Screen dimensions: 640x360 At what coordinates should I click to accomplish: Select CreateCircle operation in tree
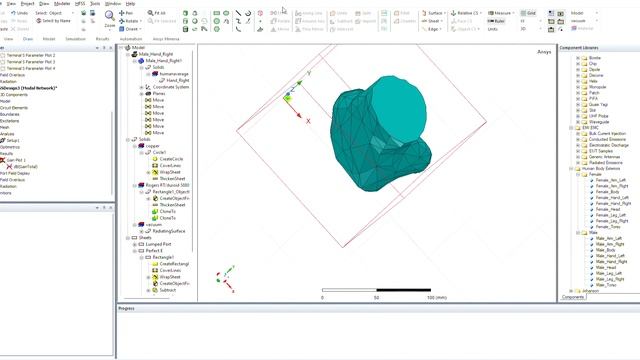point(171,159)
